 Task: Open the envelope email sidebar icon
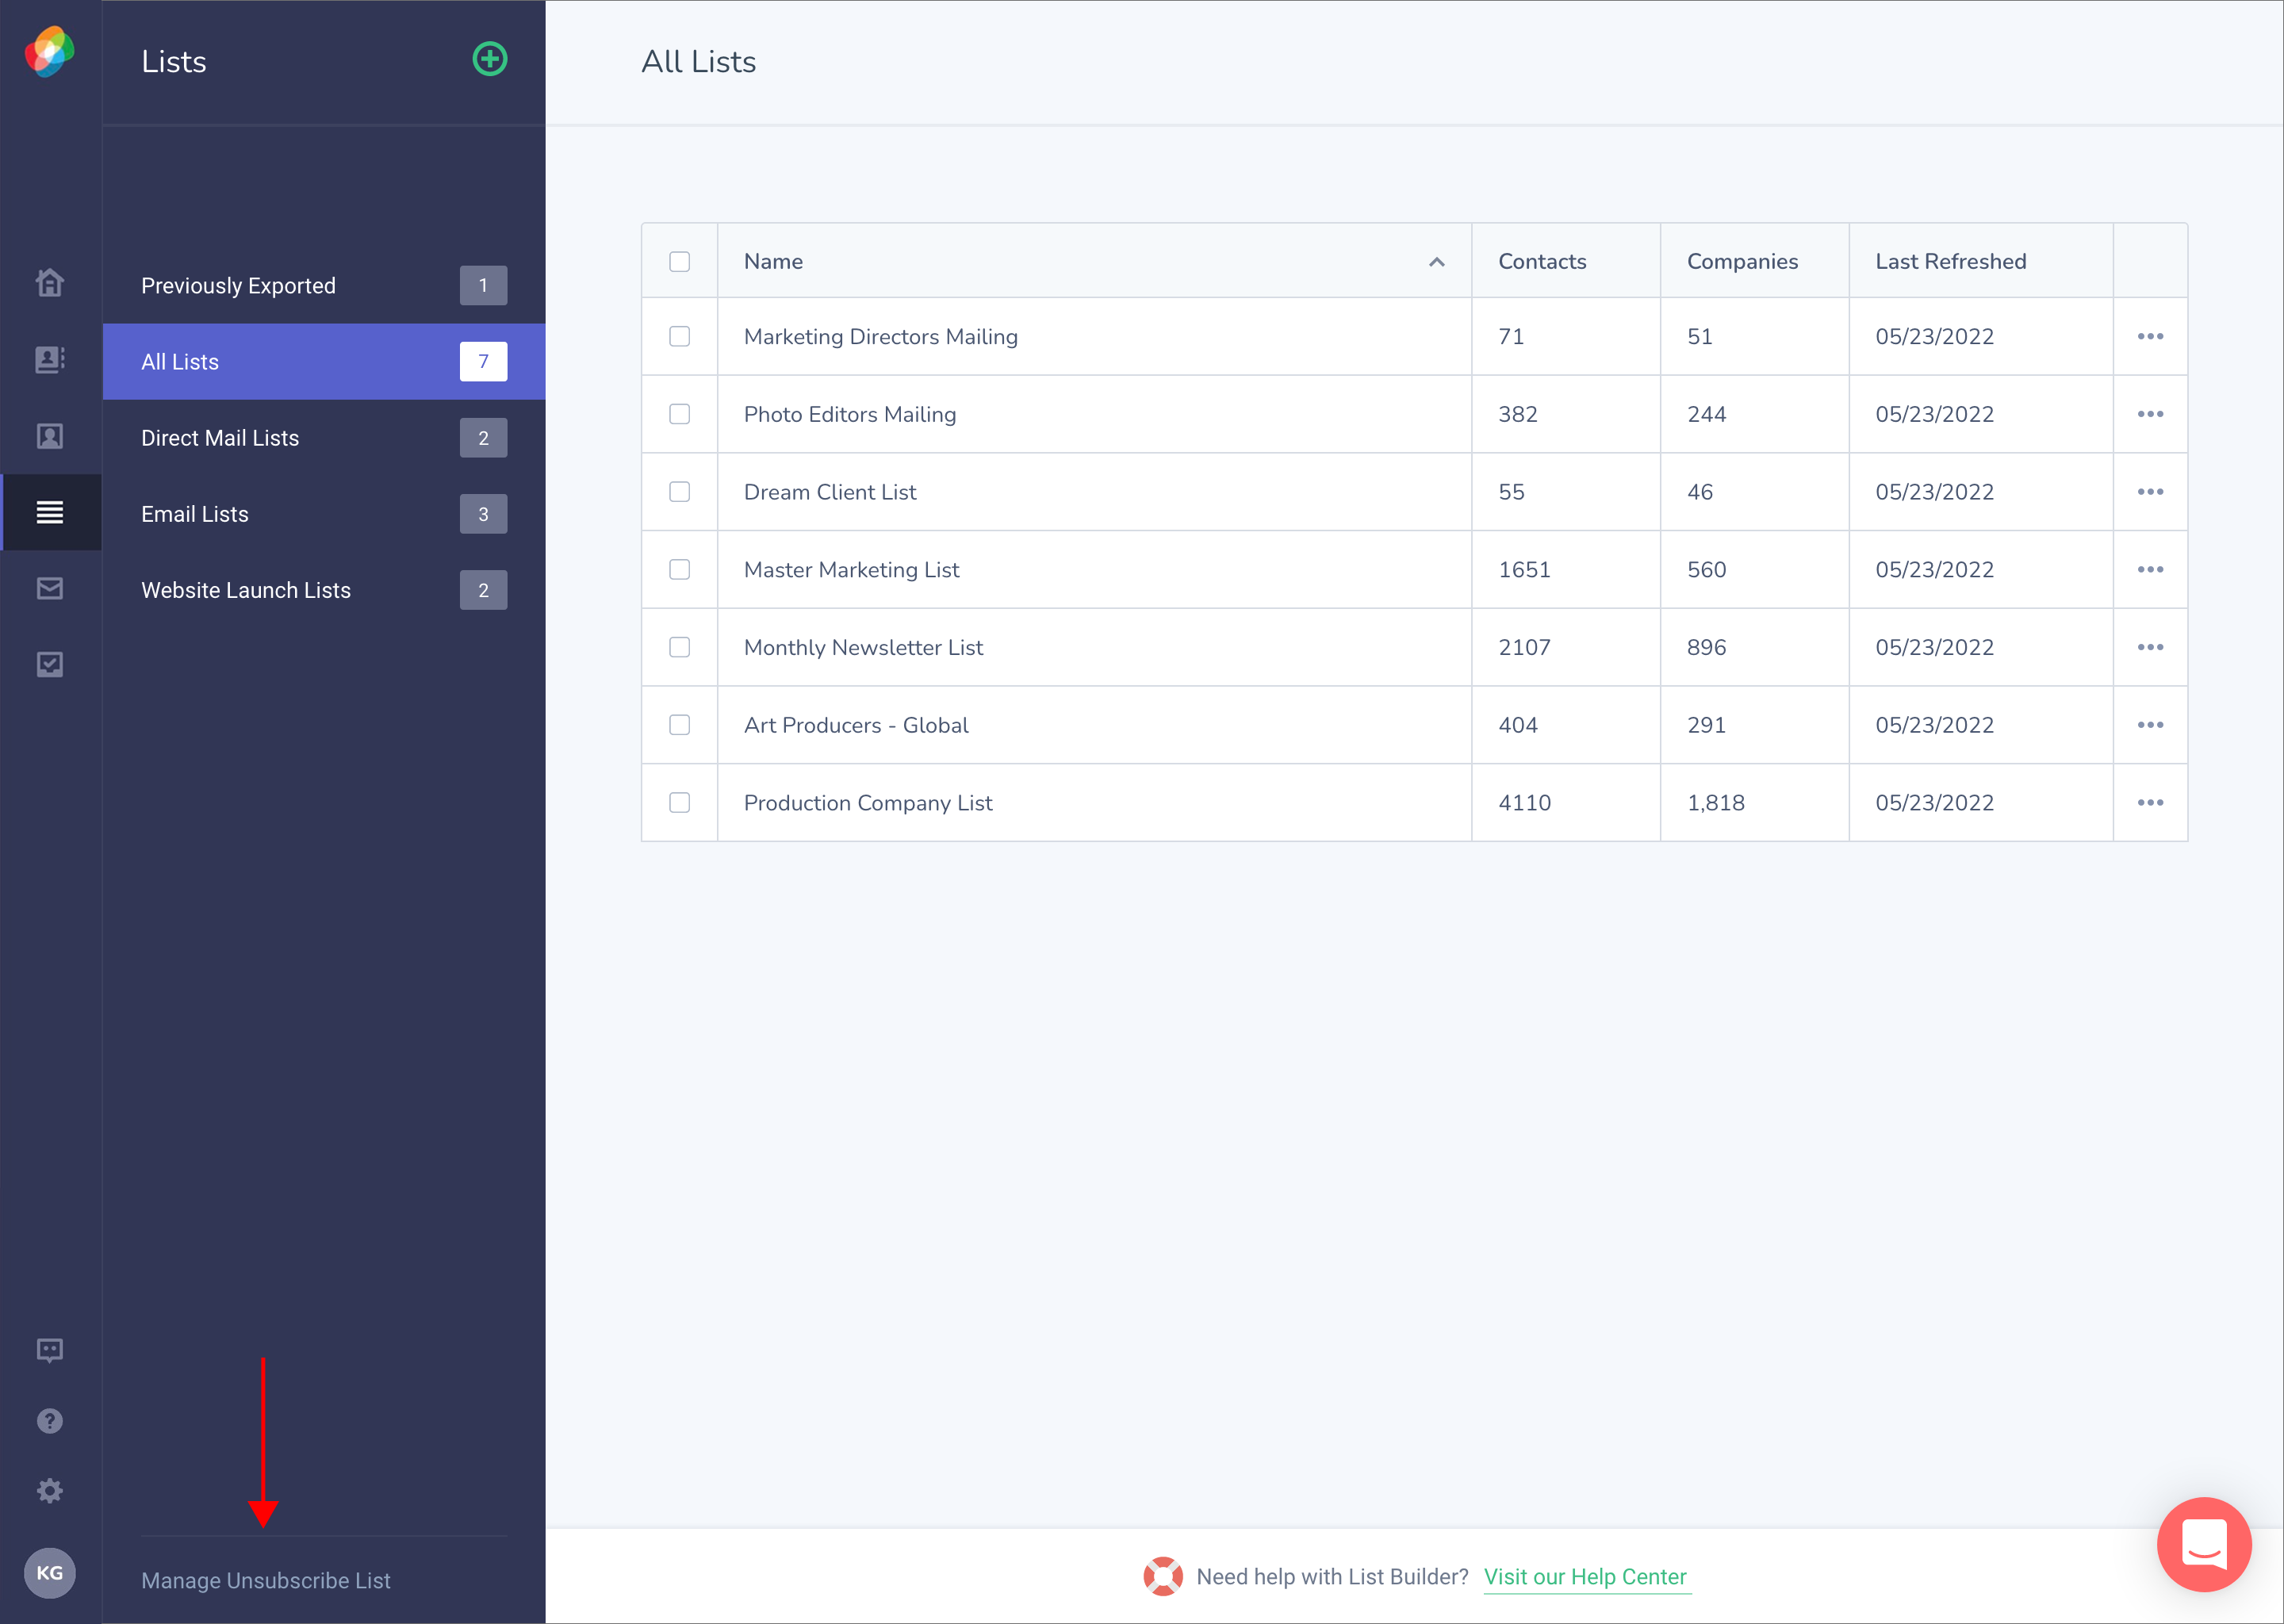[x=50, y=588]
